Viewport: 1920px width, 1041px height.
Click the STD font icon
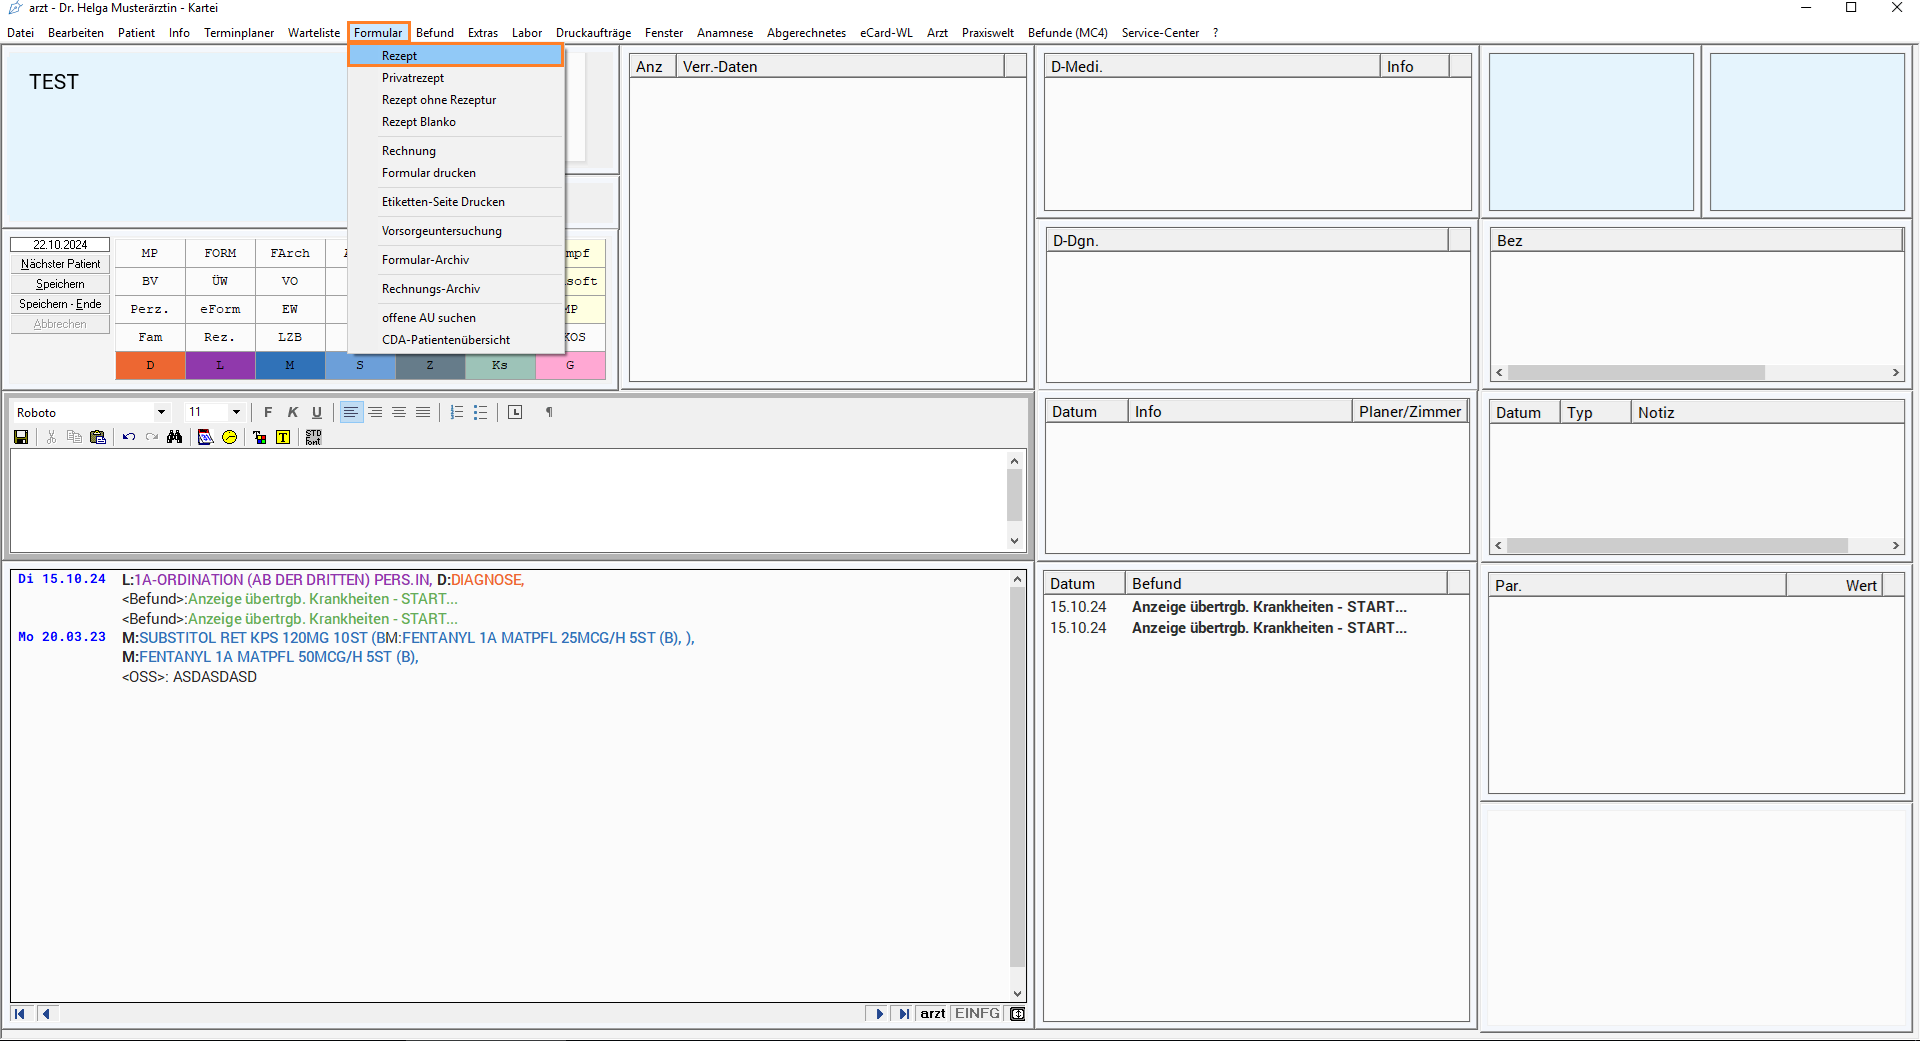[313, 437]
